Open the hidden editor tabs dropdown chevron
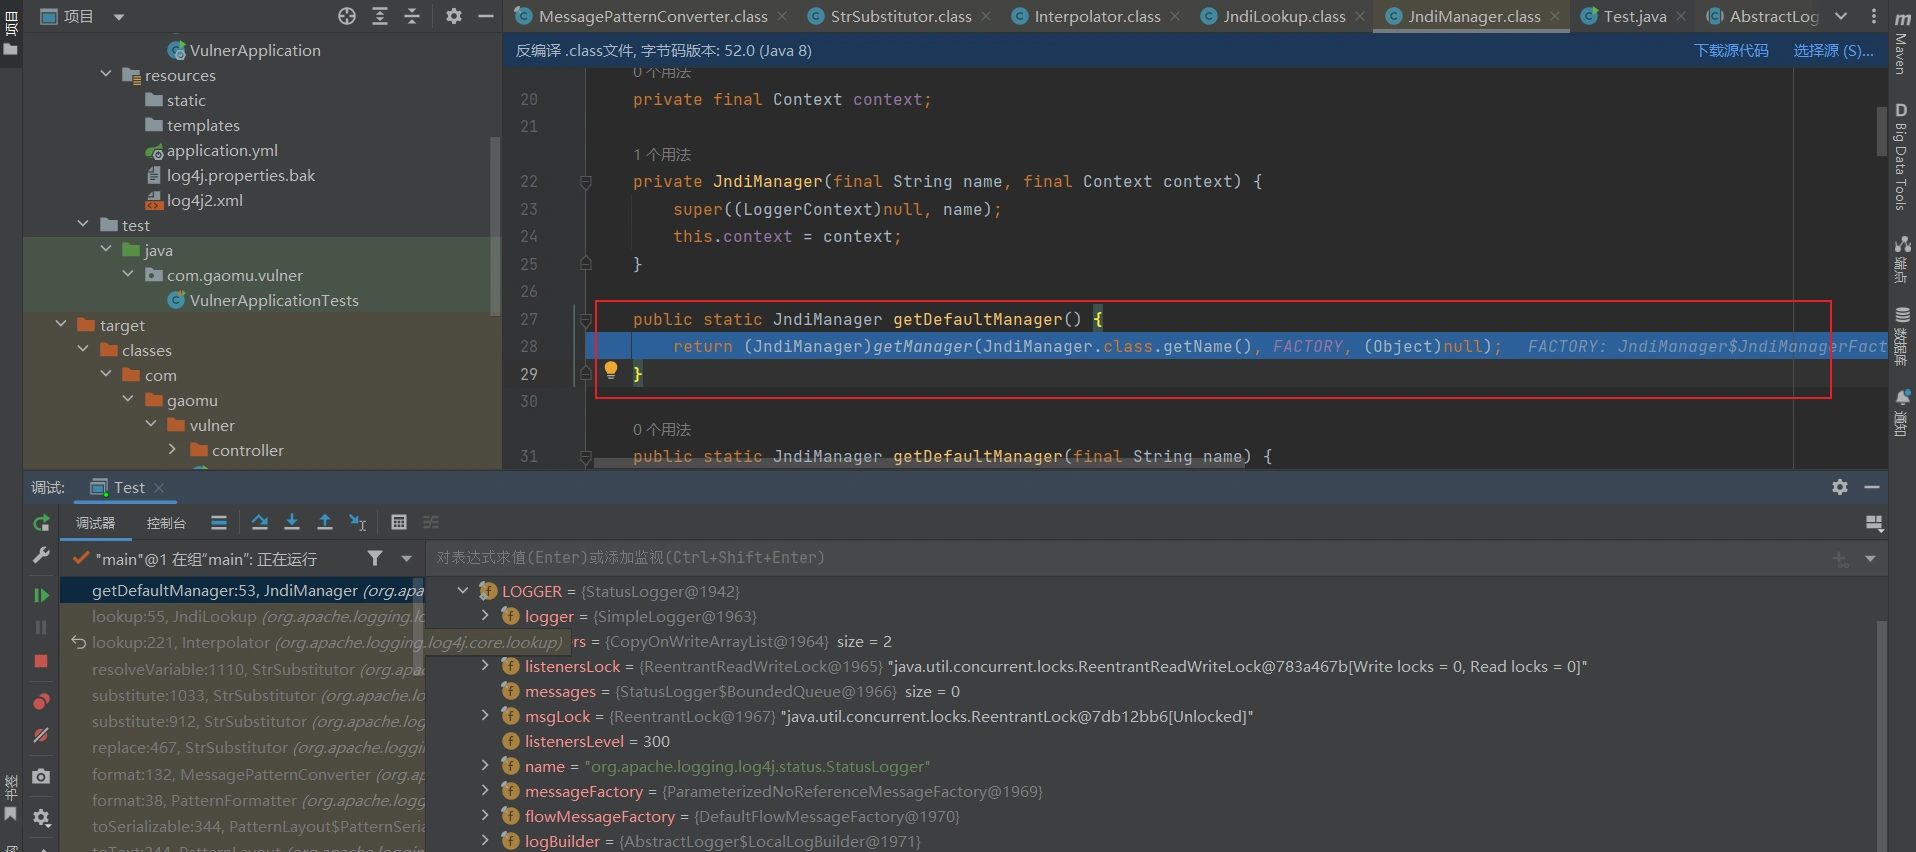 (x=1841, y=16)
